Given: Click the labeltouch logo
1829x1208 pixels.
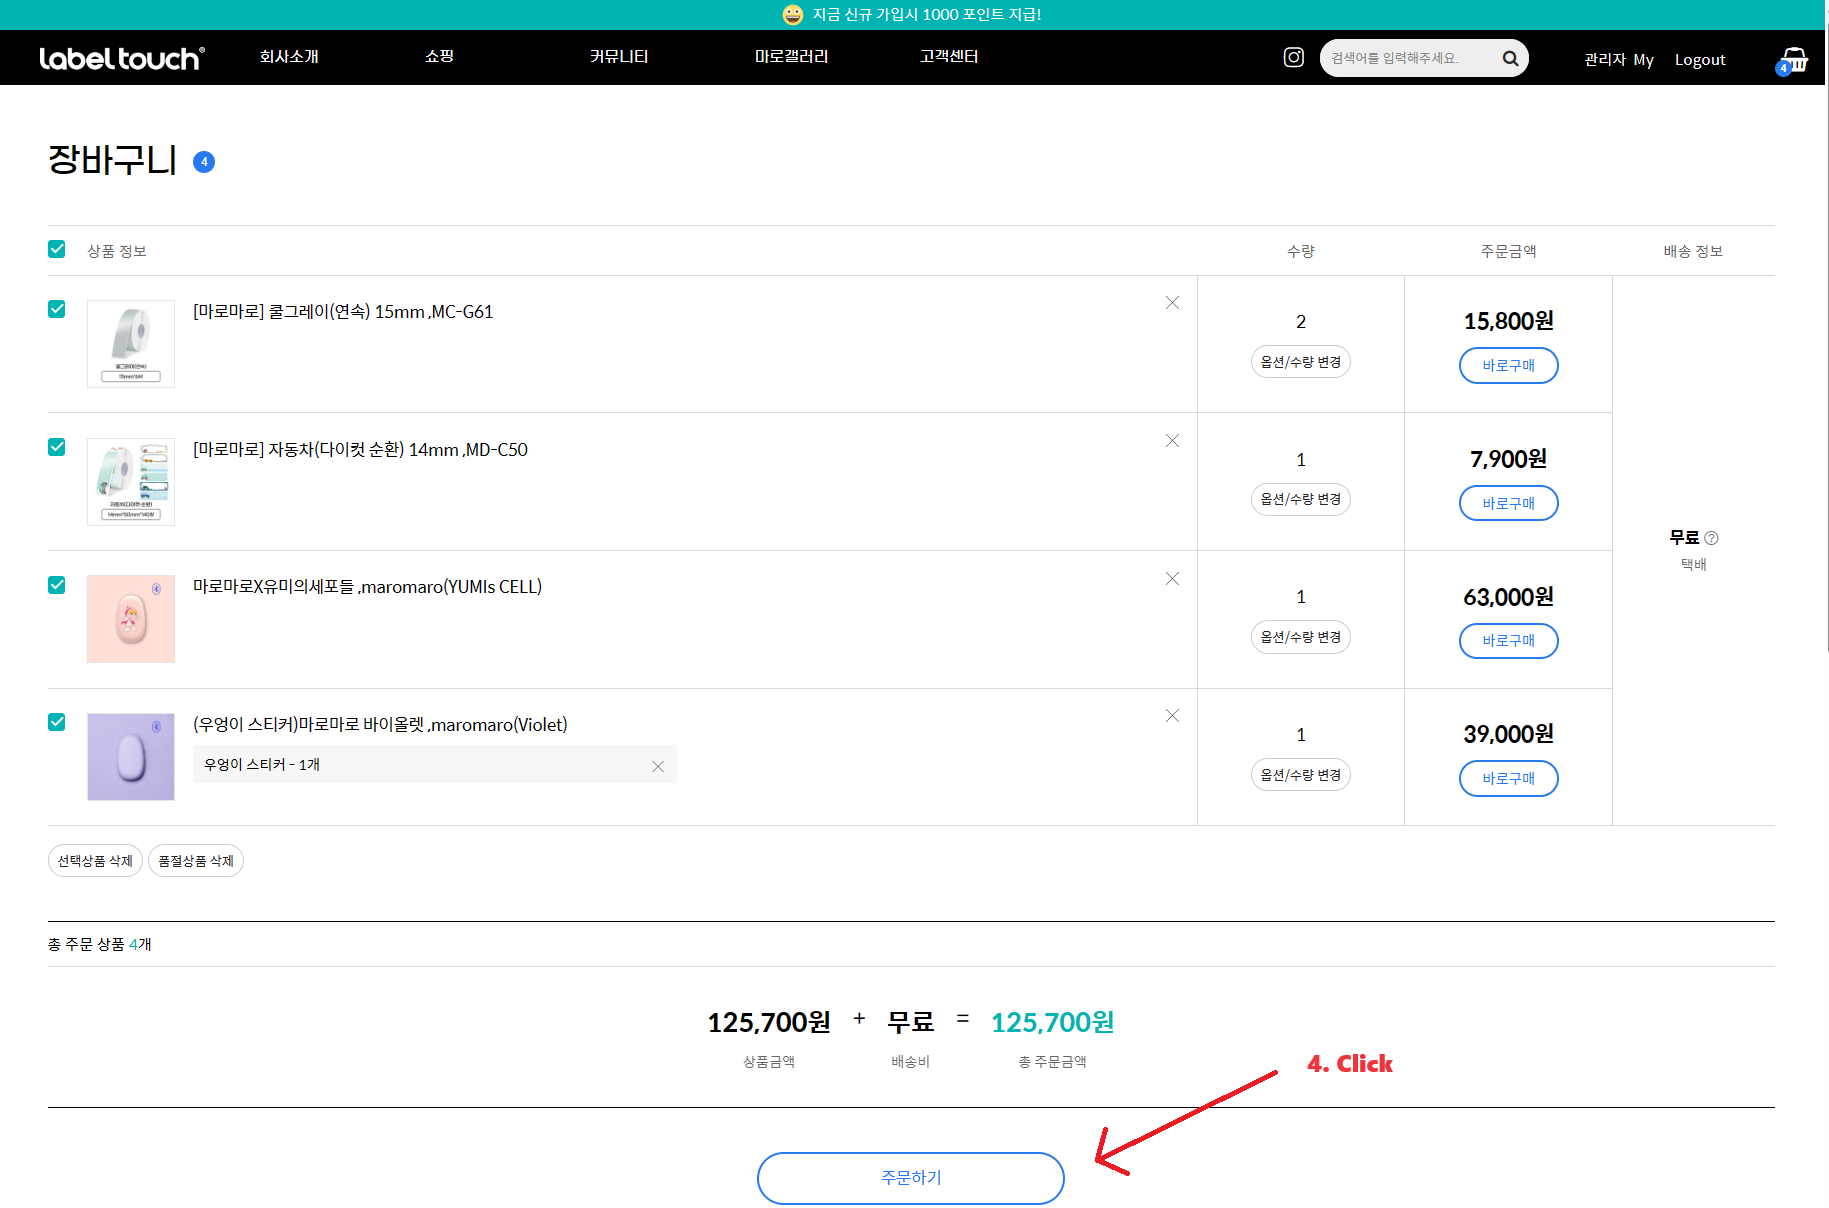Looking at the screenshot, I should pos(122,59).
